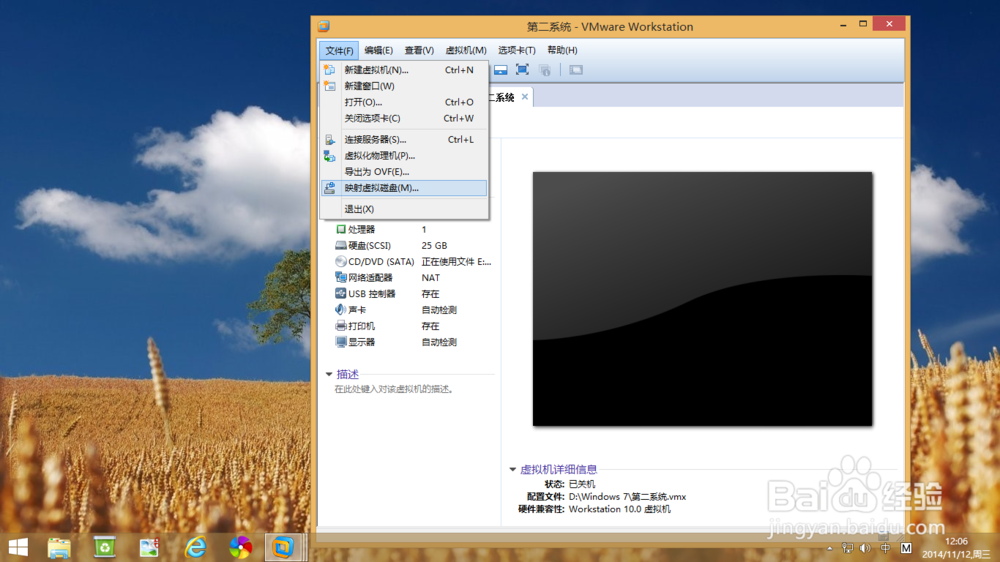The width and height of the screenshot is (1000, 562).
Task: Open Internet Explorer from the taskbar
Action: (x=195, y=547)
